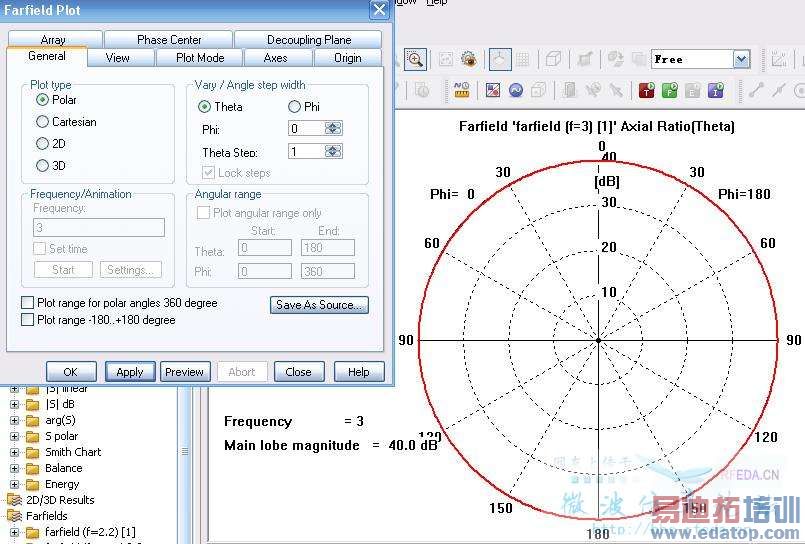This screenshot has width=805, height=544.
Task: Click the gear-with-eye view options icon
Action: 468,60
